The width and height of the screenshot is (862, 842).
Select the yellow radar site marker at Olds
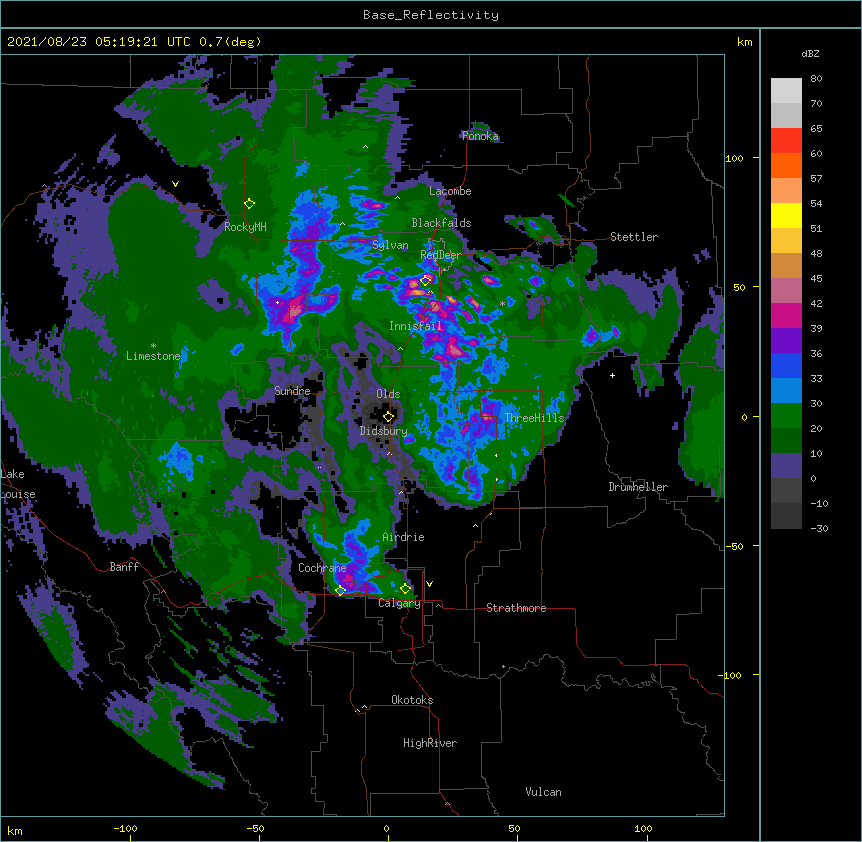(x=388, y=416)
